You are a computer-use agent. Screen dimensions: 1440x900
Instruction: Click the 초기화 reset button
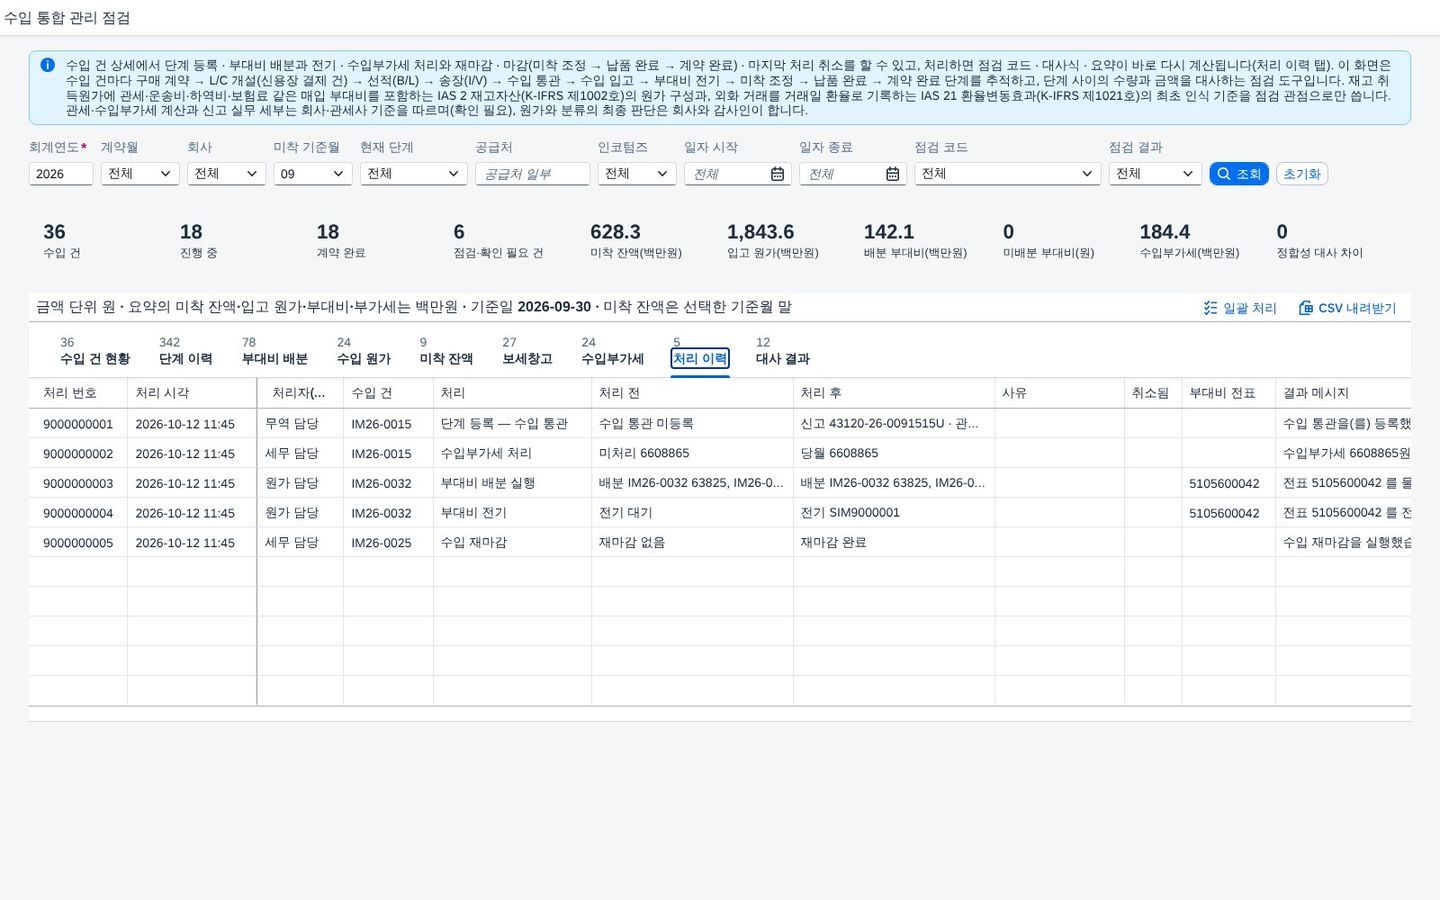[x=1302, y=174]
